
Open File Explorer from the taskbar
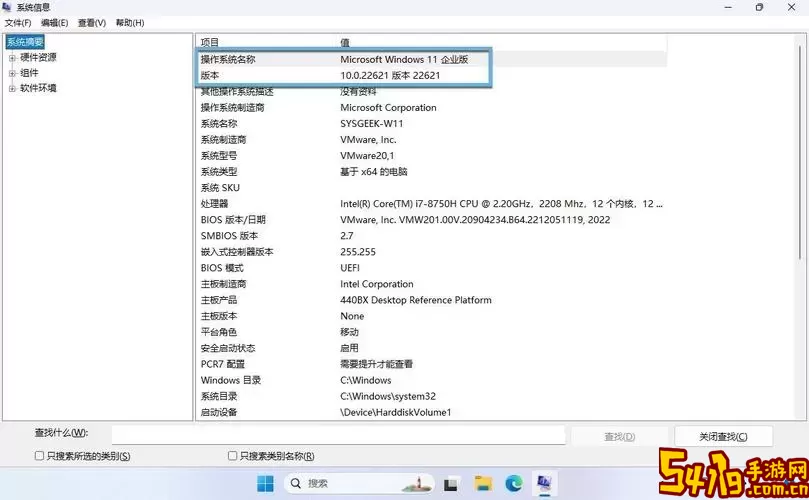tap(483, 483)
